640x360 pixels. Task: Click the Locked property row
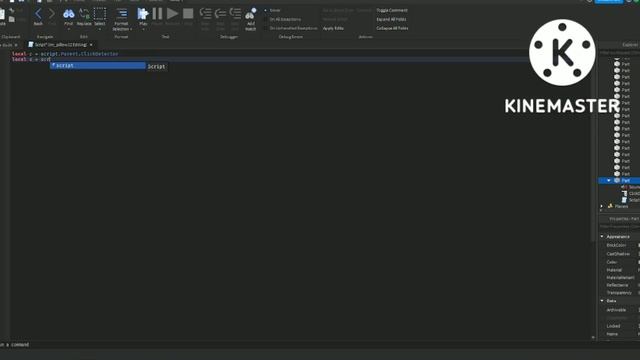(x=620, y=326)
